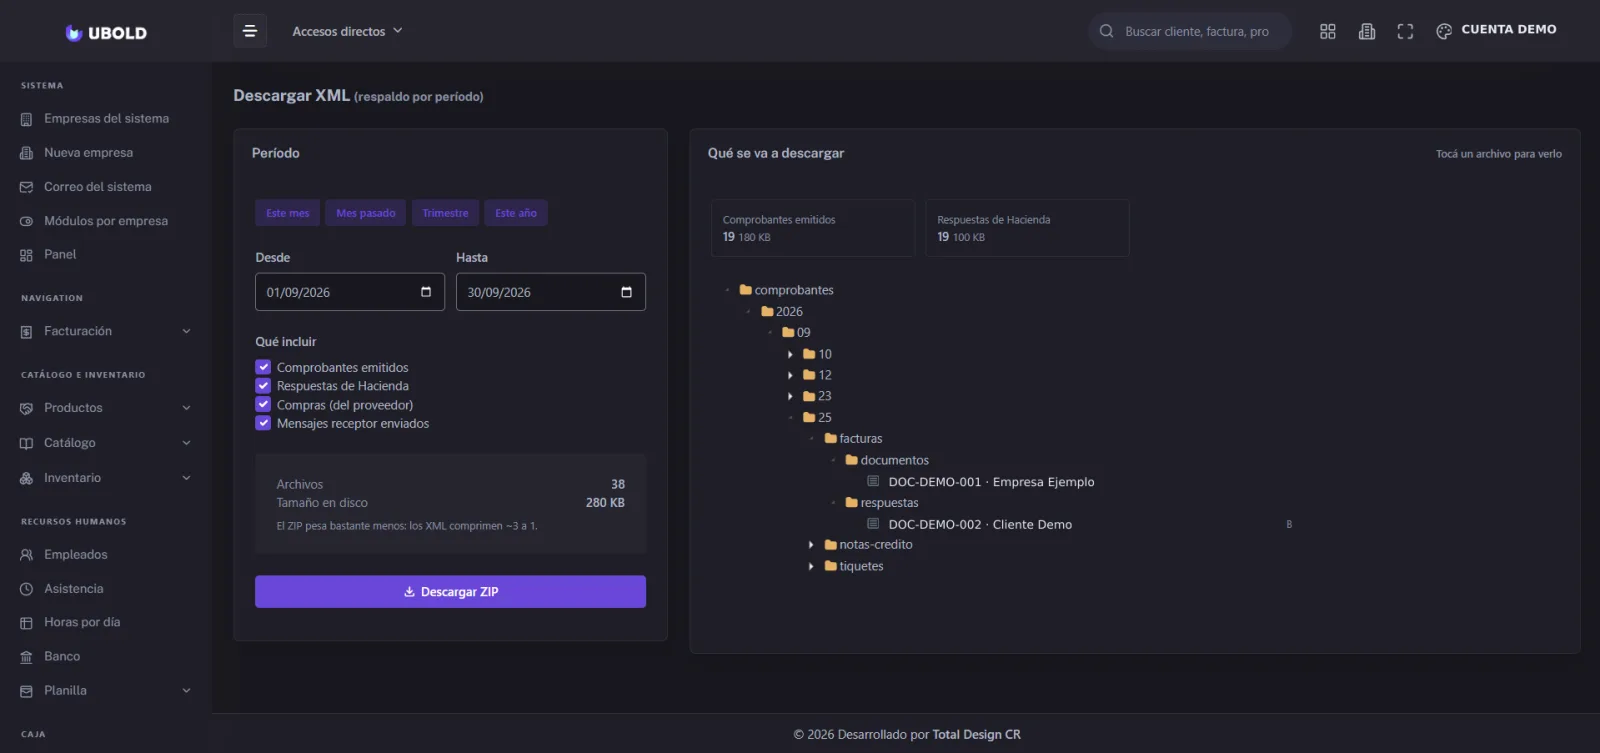Expand the notas-credito folder

[x=811, y=545]
